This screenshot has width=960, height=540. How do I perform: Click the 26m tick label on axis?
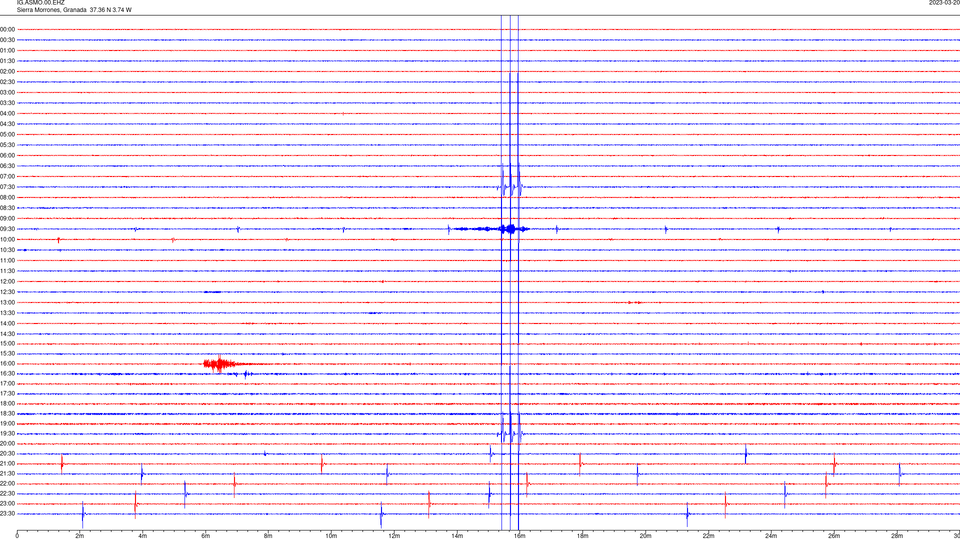(x=834, y=536)
